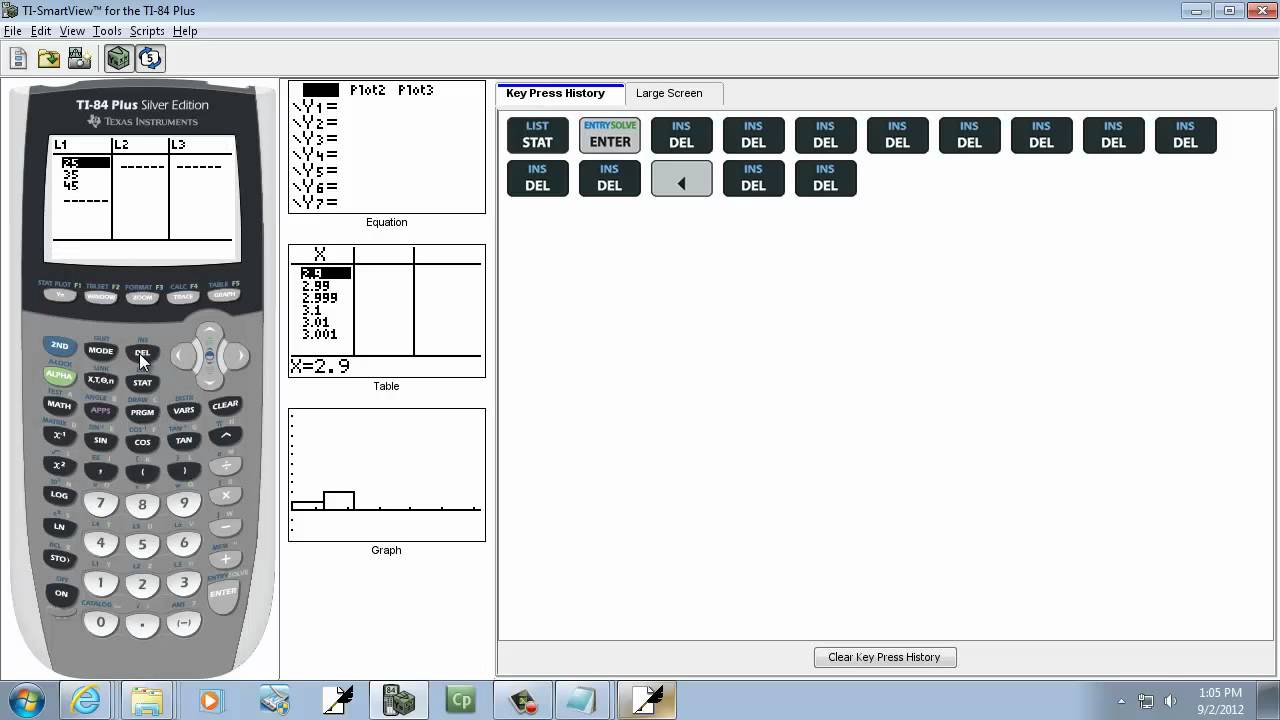The width and height of the screenshot is (1280, 720).
Task: Click the calculator's down arrow key
Action: tap(209, 380)
